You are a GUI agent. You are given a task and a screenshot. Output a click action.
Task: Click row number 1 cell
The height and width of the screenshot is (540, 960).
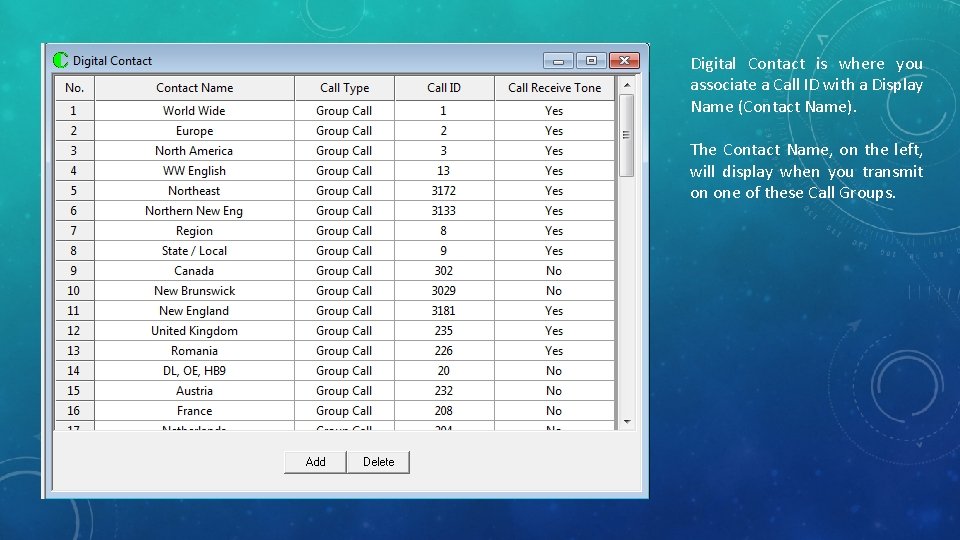point(74,111)
